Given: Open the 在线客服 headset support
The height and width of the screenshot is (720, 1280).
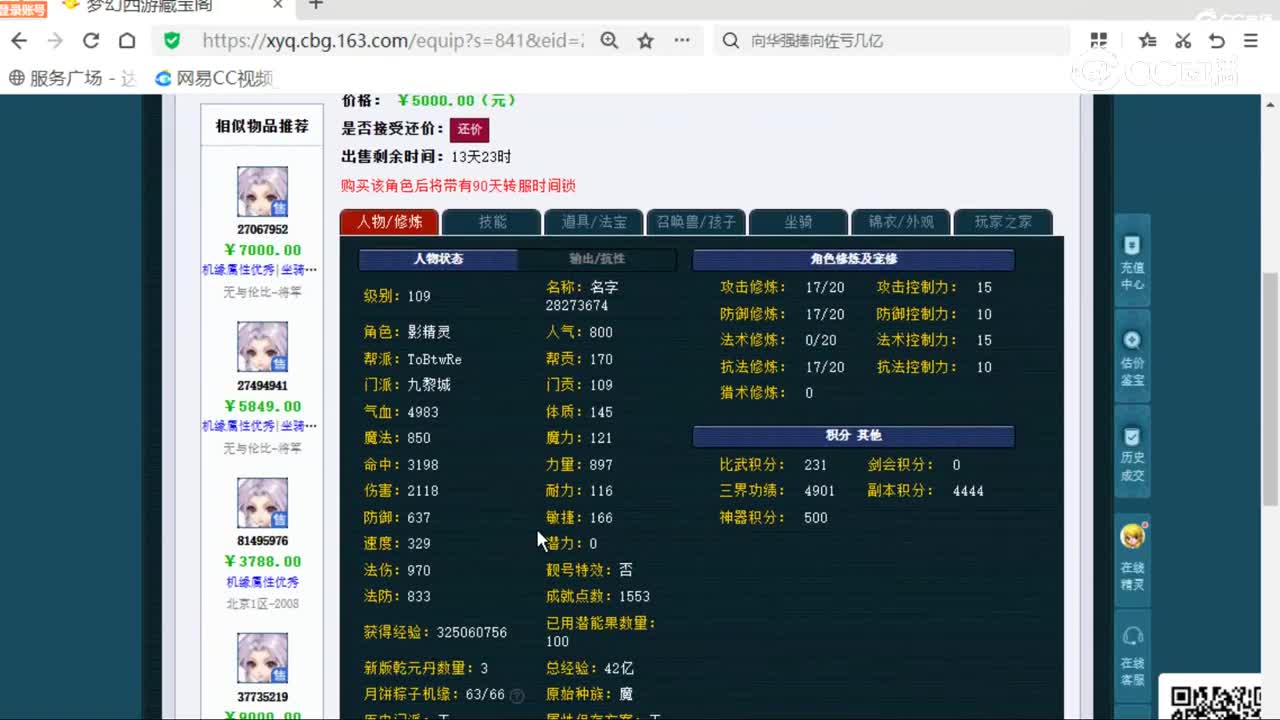Looking at the screenshot, I should pyautogui.click(x=1132, y=655).
